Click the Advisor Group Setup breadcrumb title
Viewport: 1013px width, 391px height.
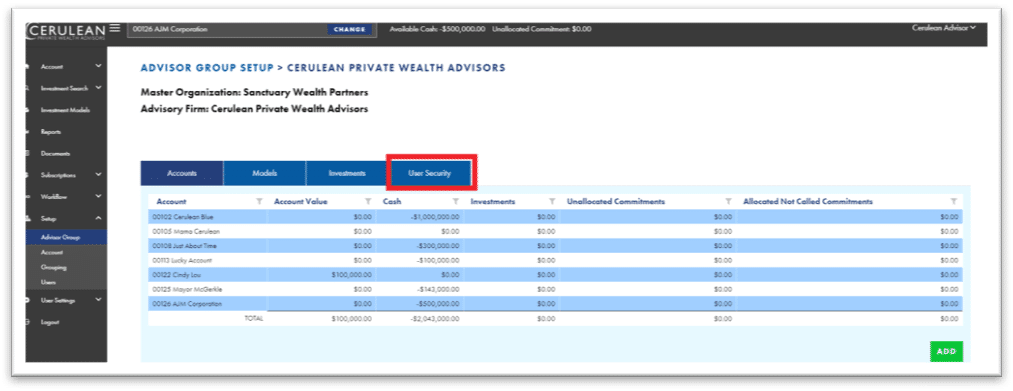pos(207,67)
